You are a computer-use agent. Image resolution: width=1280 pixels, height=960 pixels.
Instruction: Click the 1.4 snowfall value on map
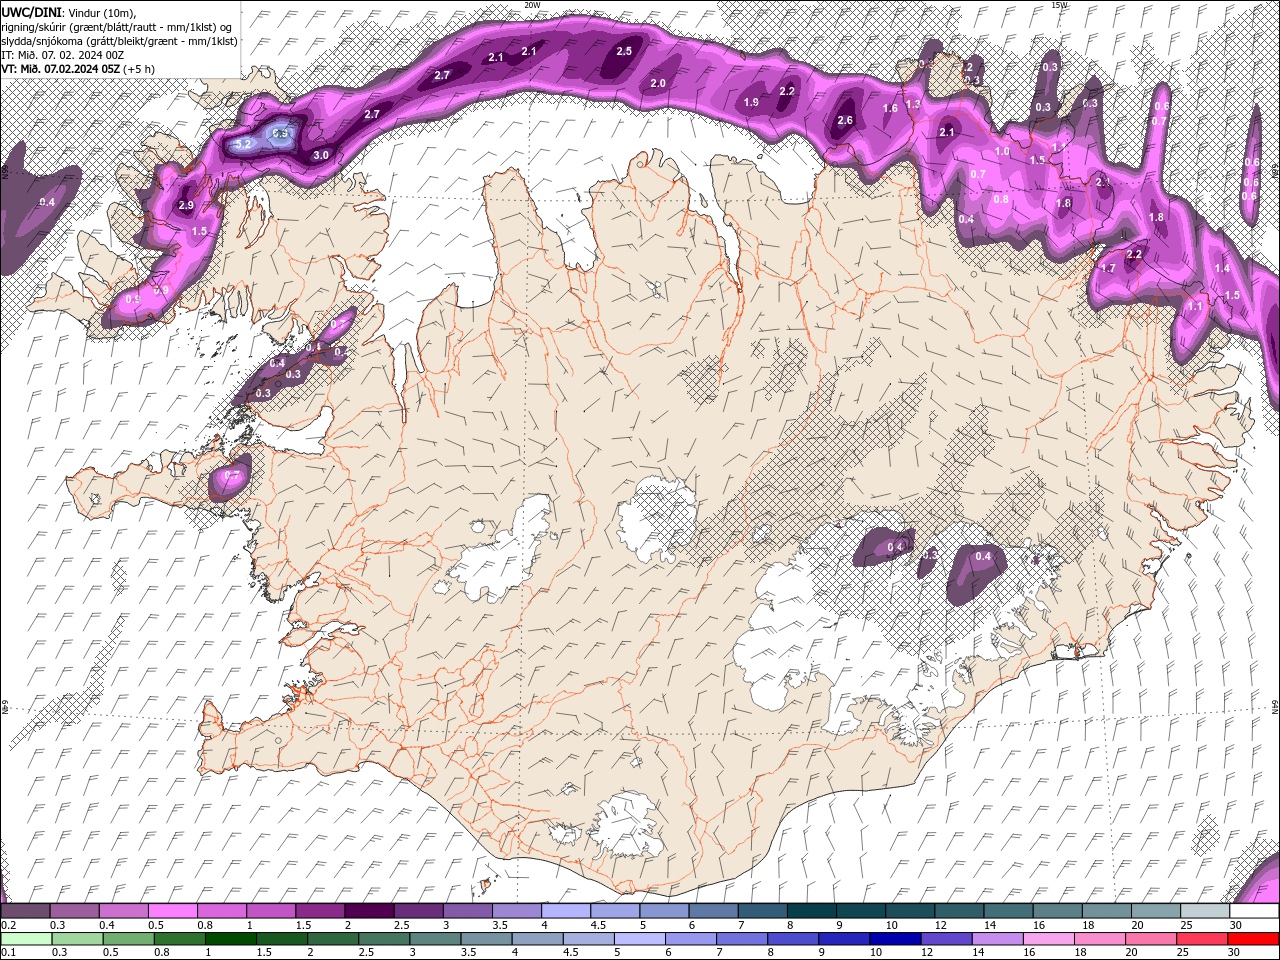1222,268
